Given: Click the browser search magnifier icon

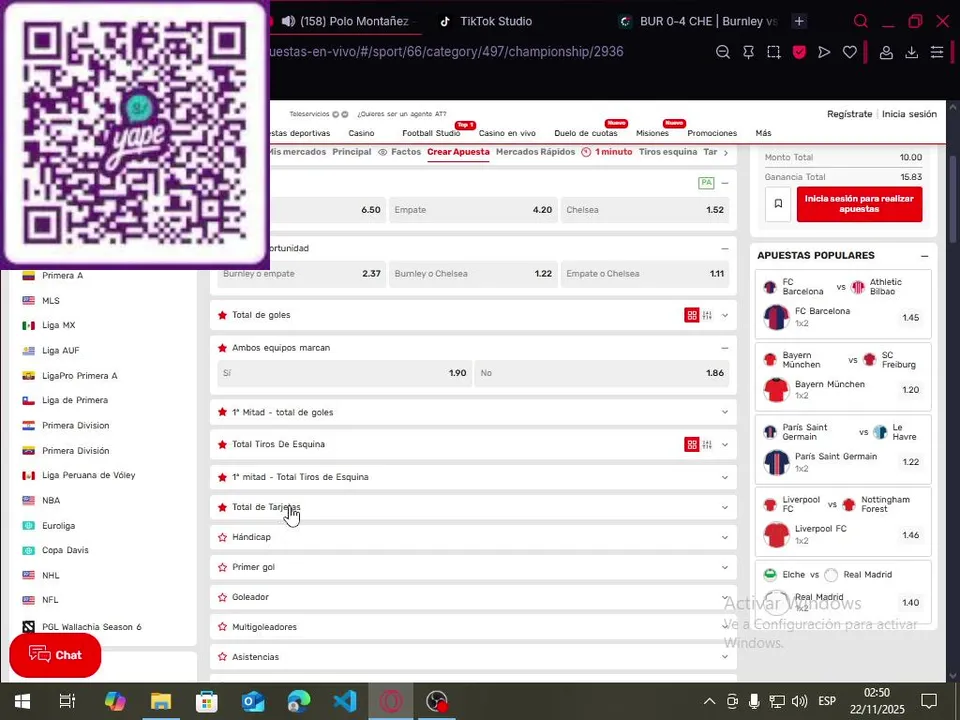Looking at the screenshot, I should (x=860, y=21).
